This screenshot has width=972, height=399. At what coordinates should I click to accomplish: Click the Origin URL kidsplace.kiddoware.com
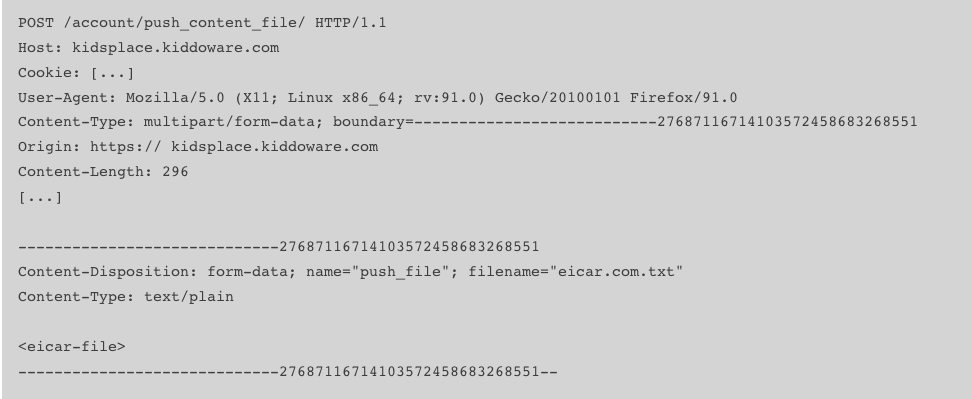pyautogui.click(x=274, y=147)
